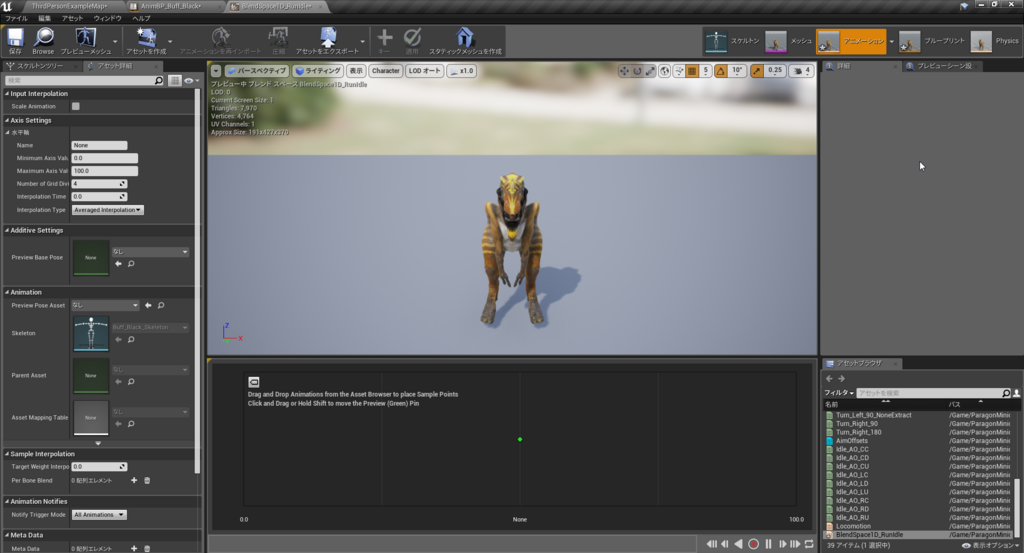
Task: Find Skeleton asset in browser icon
Action: click(131, 340)
